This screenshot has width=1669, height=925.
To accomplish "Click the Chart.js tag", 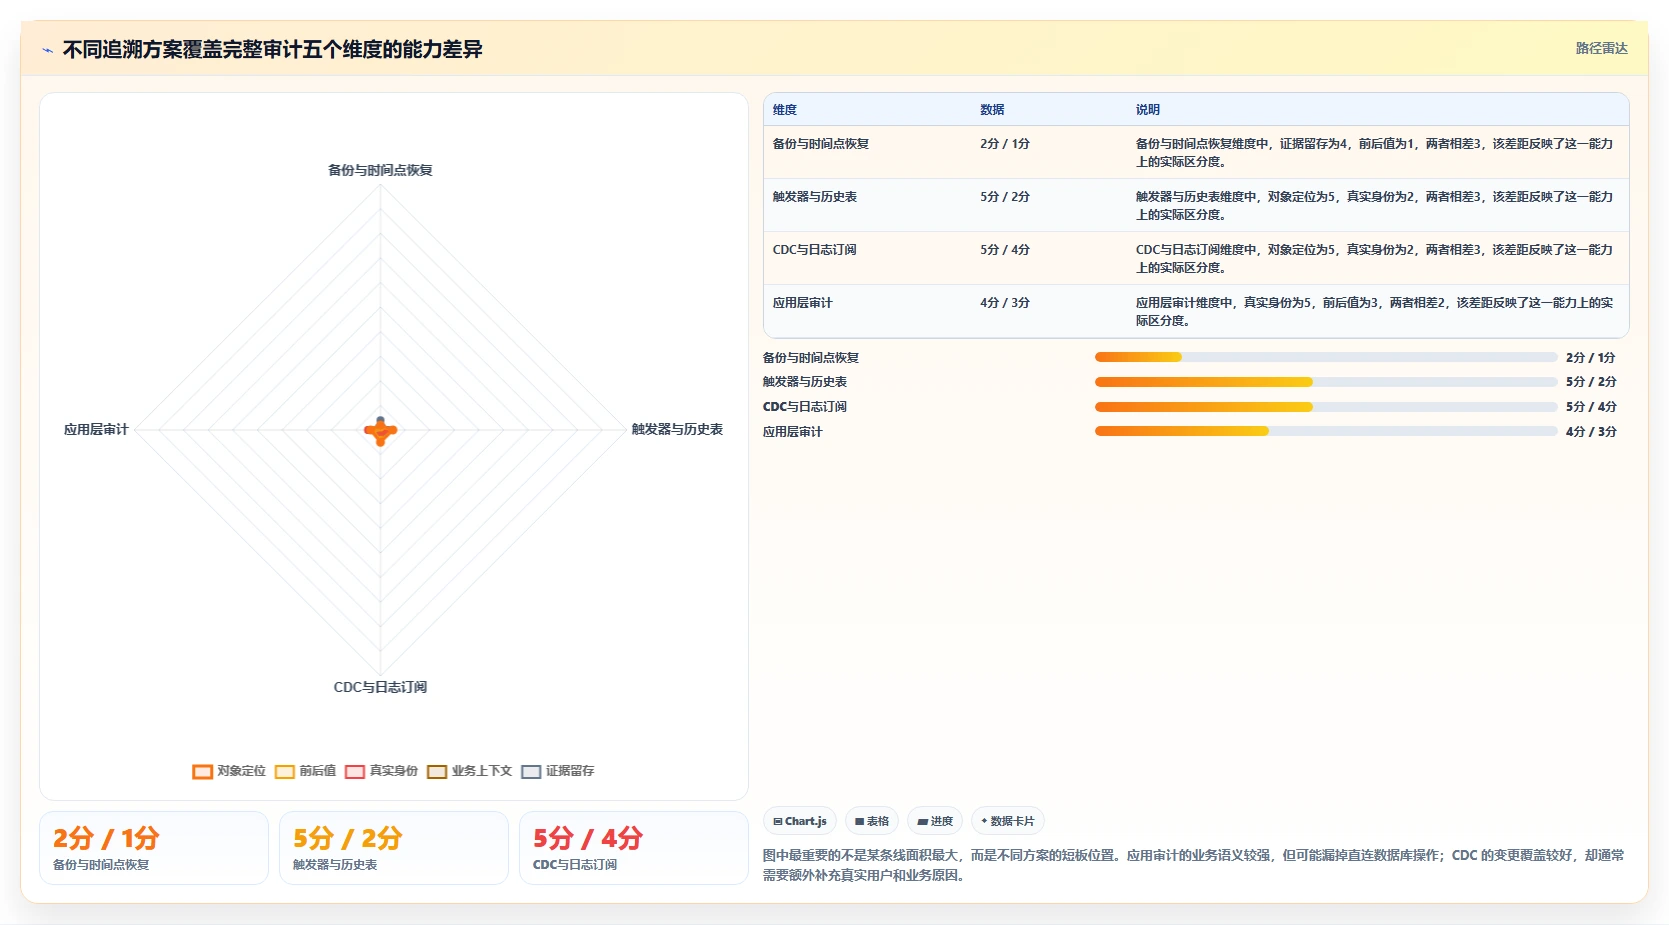I will tap(800, 821).
